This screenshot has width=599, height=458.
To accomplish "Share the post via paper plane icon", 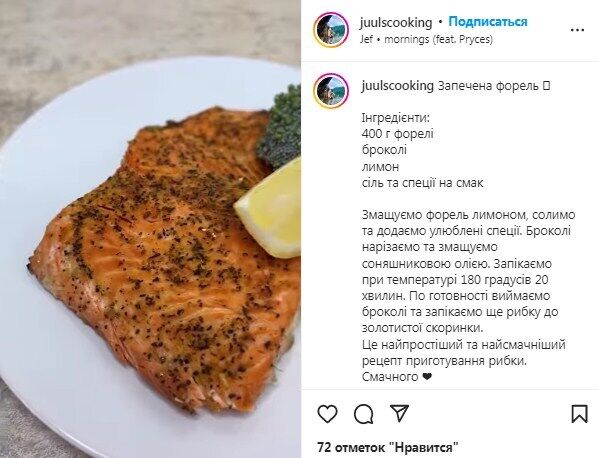I will (x=399, y=414).
